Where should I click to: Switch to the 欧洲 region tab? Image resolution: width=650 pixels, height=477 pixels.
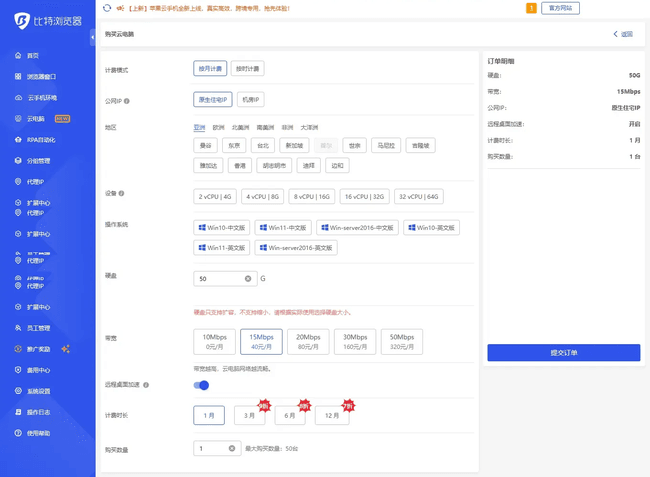[x=218, y=127]
